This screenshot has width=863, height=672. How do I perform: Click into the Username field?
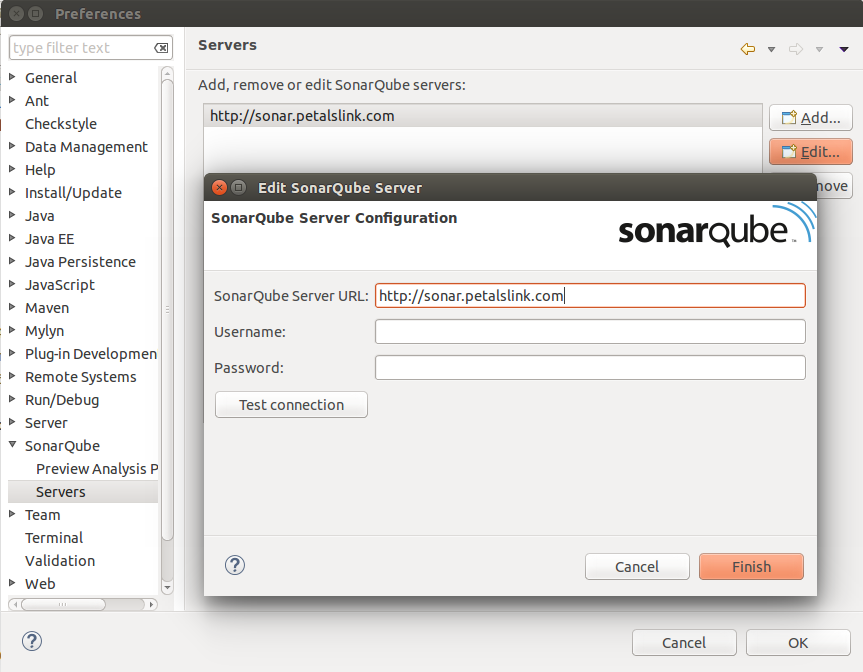[590, 331]
